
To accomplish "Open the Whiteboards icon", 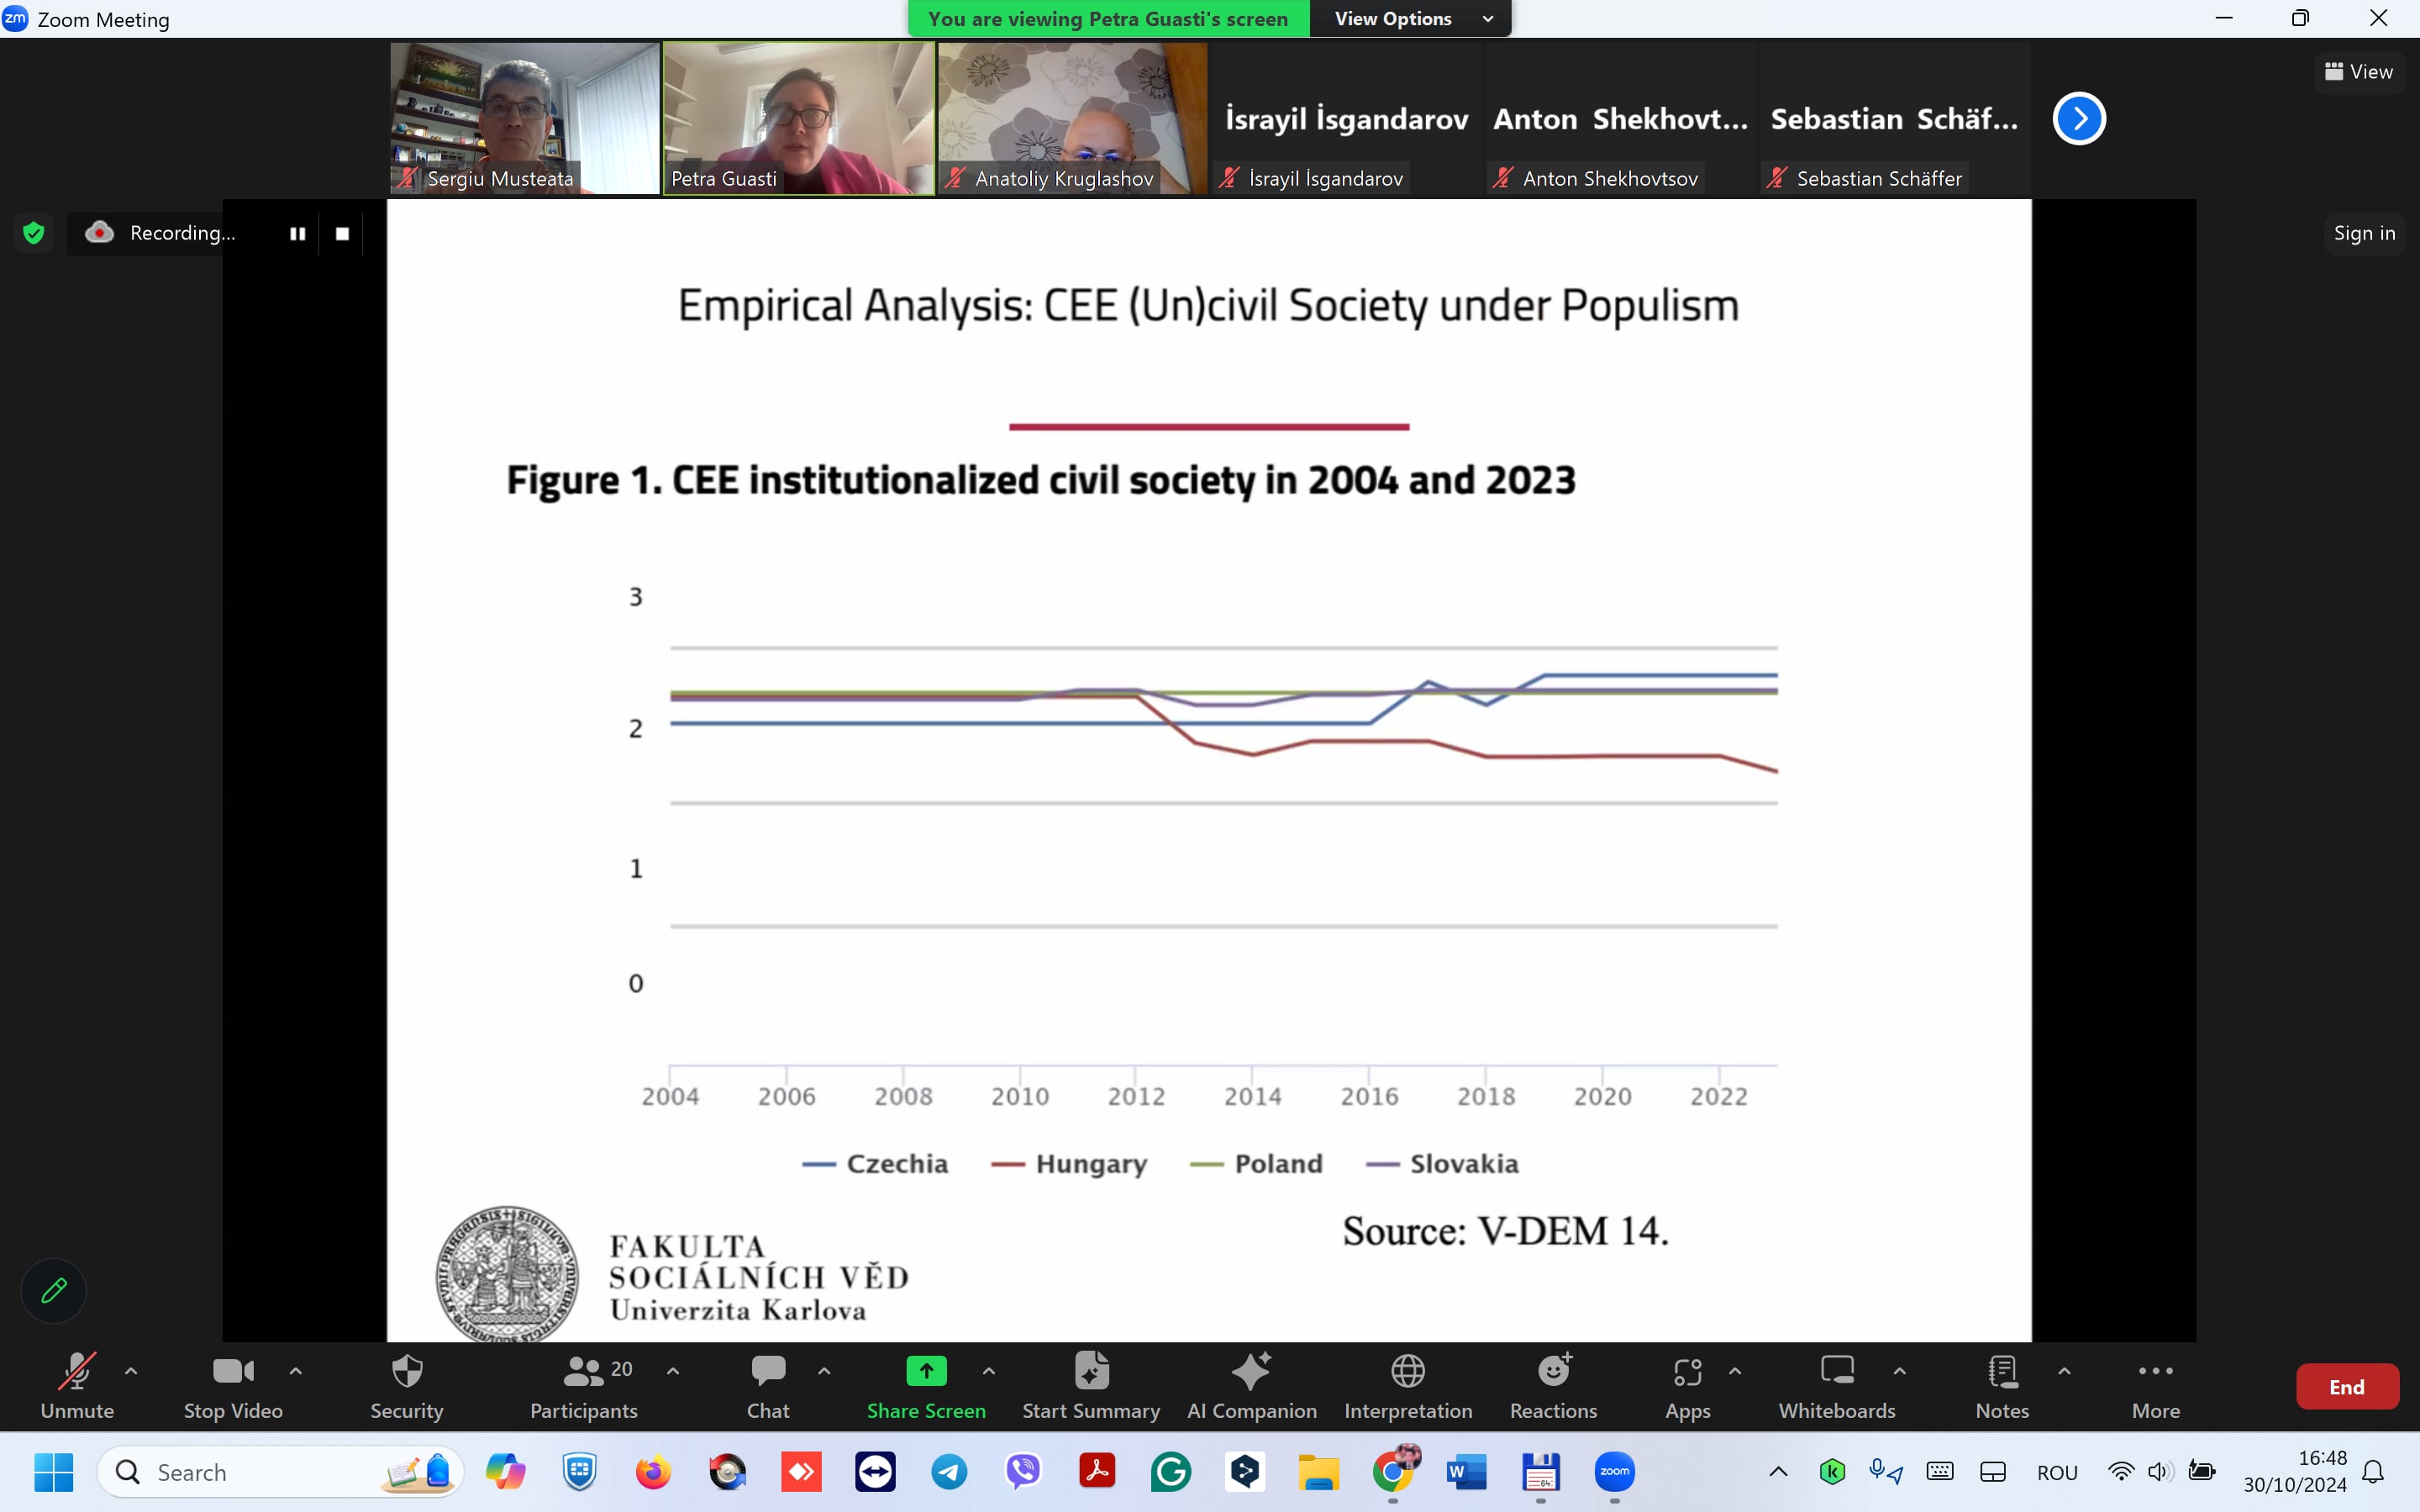I will coord(1837,1372).
